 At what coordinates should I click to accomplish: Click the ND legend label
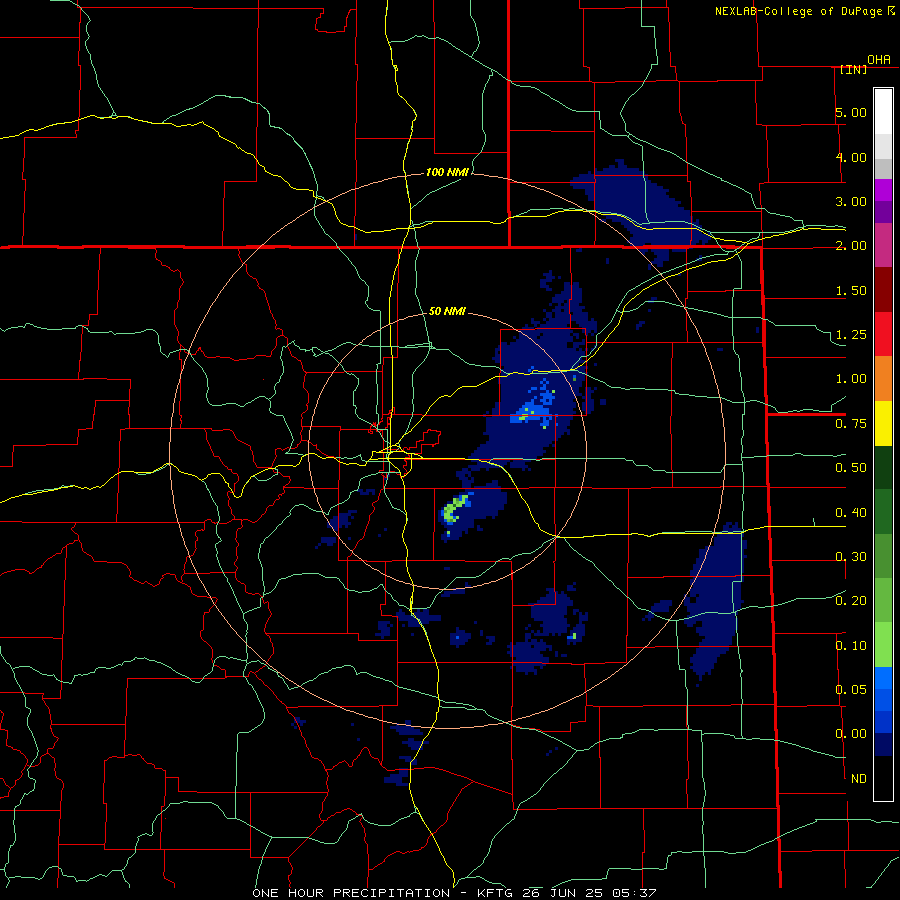pos(859,779)
